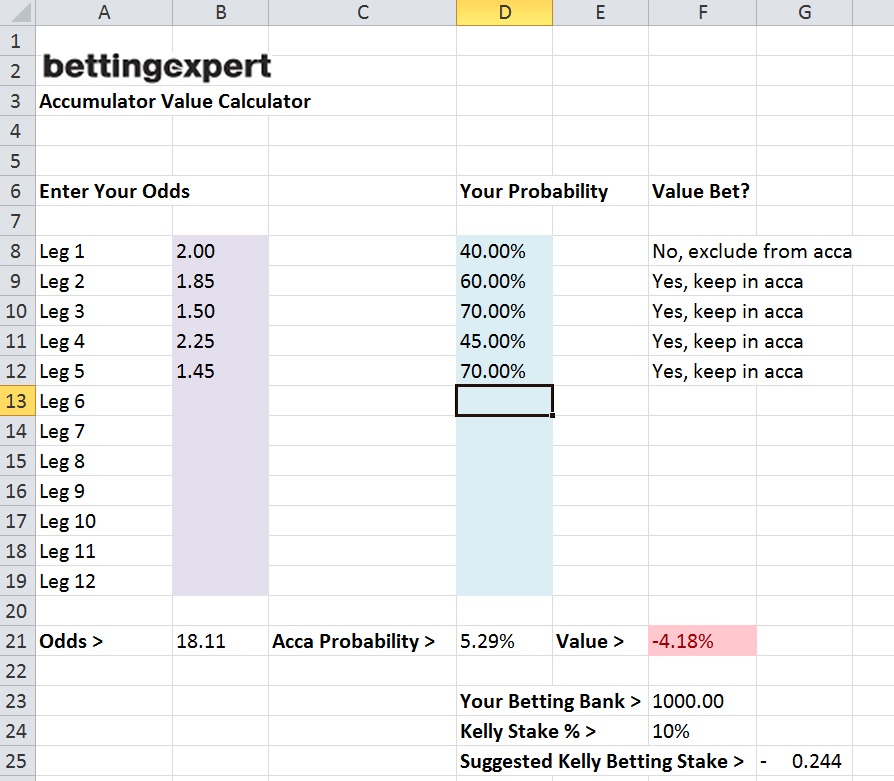Select row header 21
The image size is (894, 781).
click(17, 641)
